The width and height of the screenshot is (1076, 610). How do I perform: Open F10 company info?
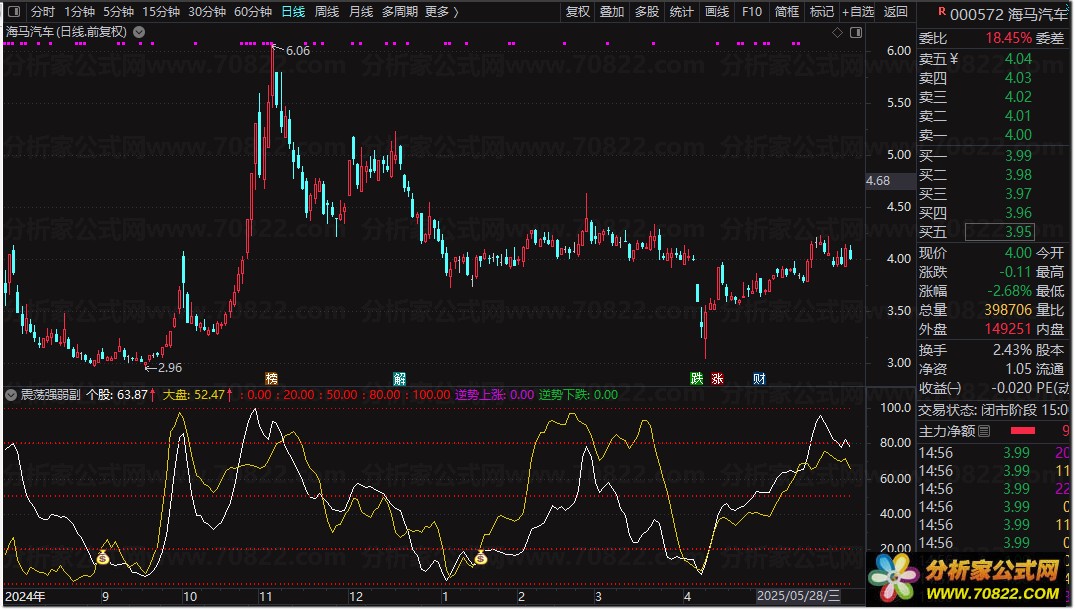pos(752,12)
